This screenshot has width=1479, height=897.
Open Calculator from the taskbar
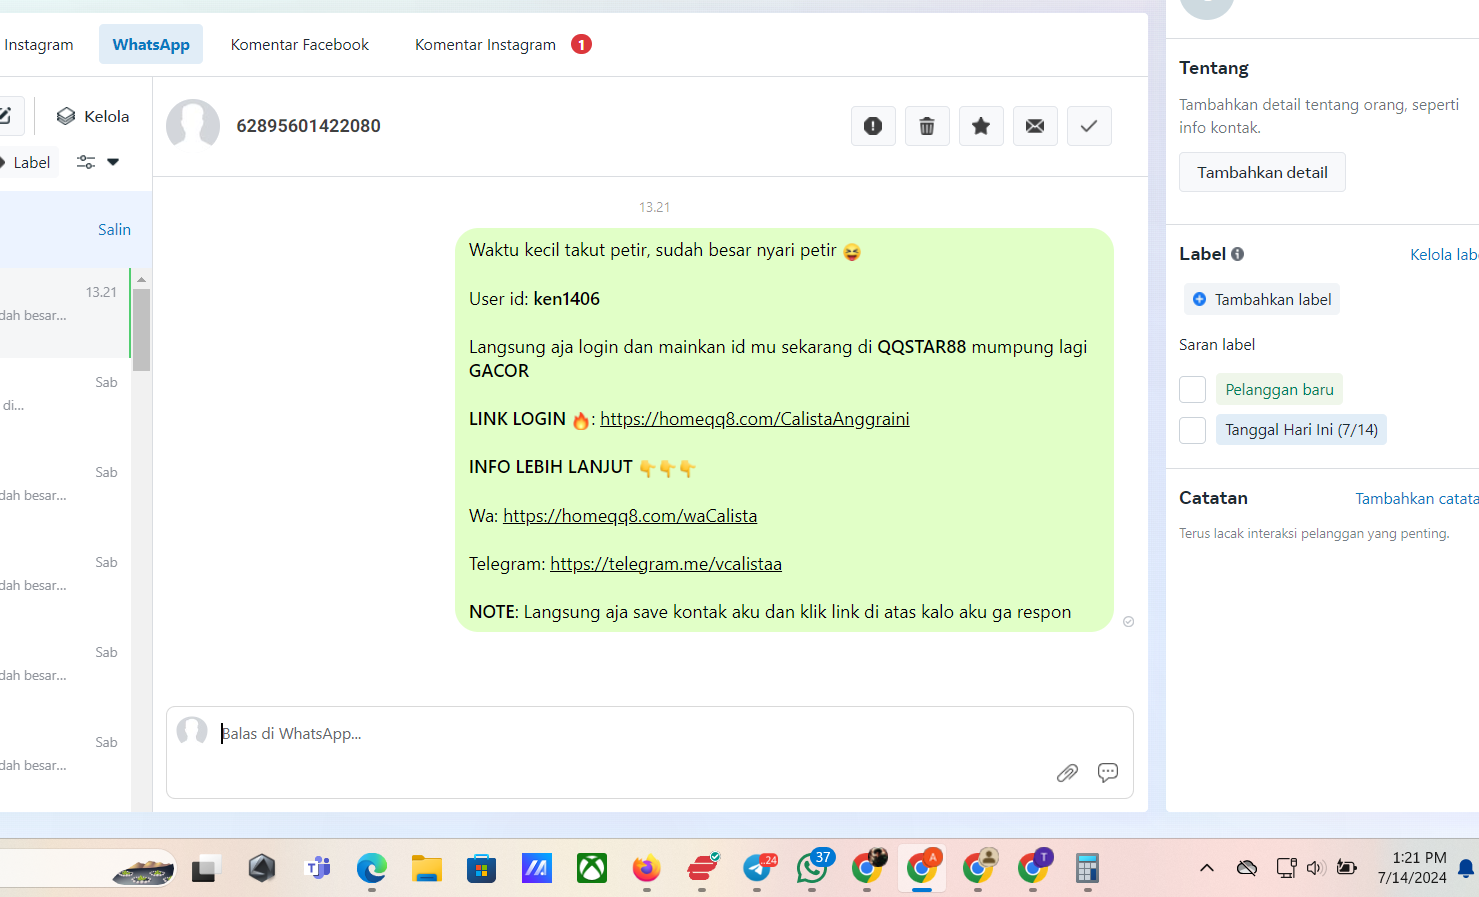(x=1088, y=868)
